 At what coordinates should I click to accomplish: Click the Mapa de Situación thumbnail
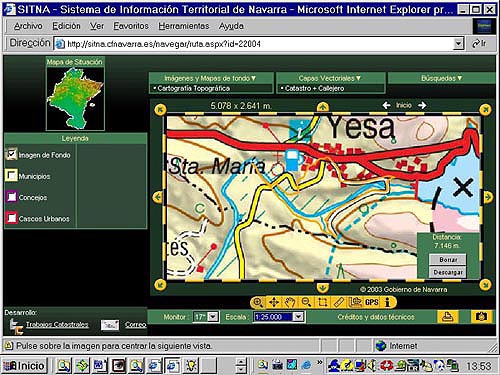[75, 99]
